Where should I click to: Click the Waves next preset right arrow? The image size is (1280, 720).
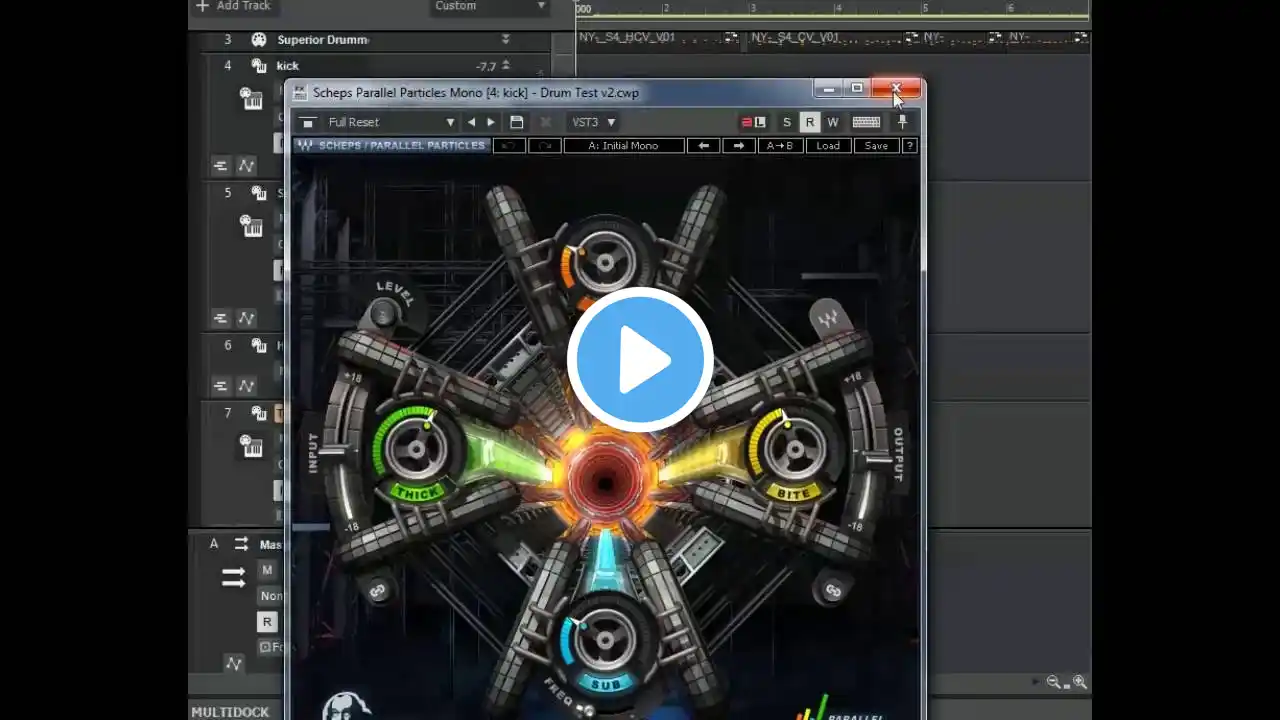[739, 146]
